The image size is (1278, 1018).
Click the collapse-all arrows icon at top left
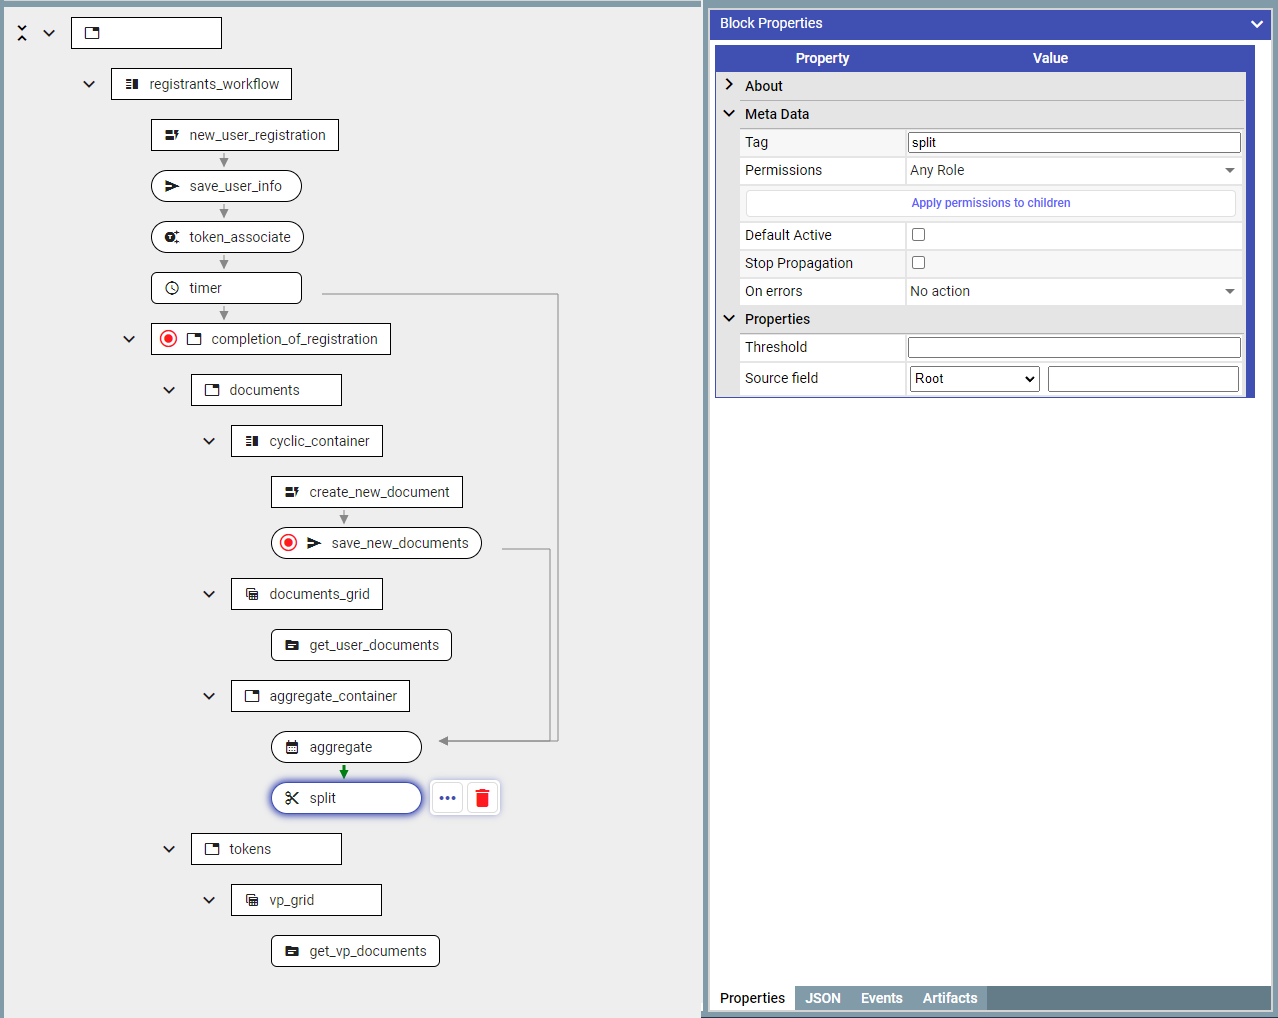pos(22,33)
